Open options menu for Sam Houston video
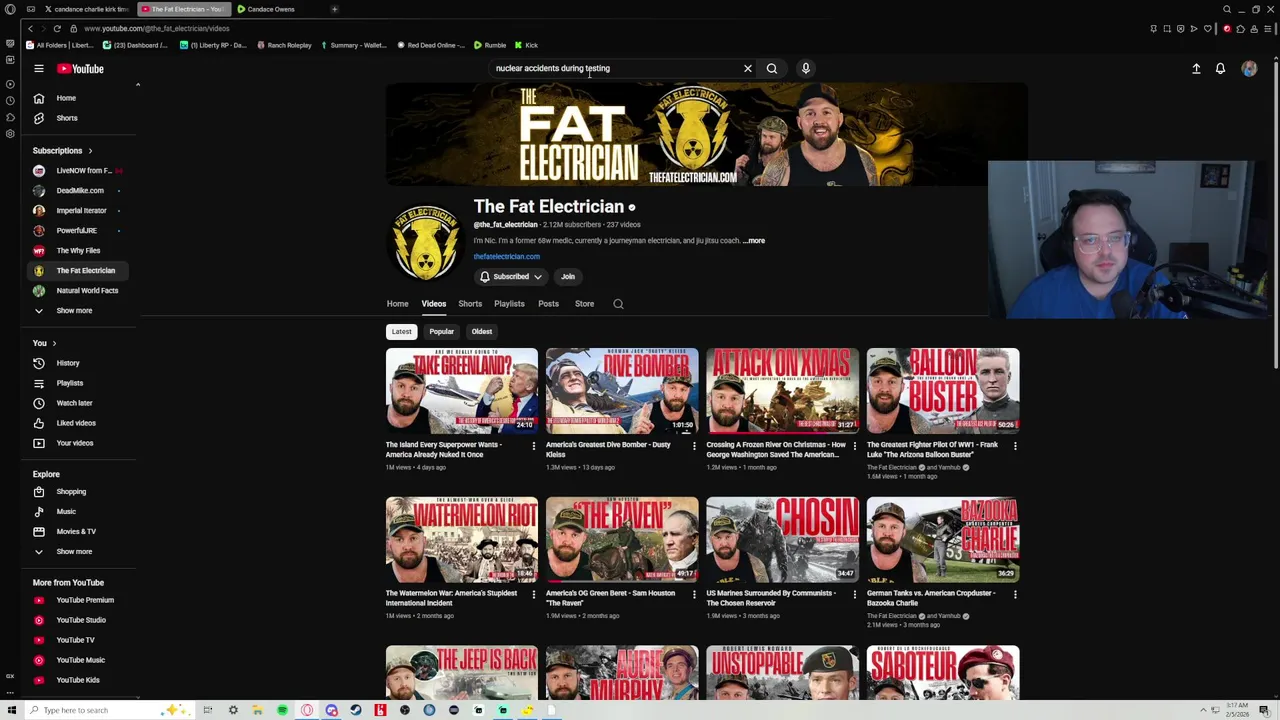 [694, 595]
